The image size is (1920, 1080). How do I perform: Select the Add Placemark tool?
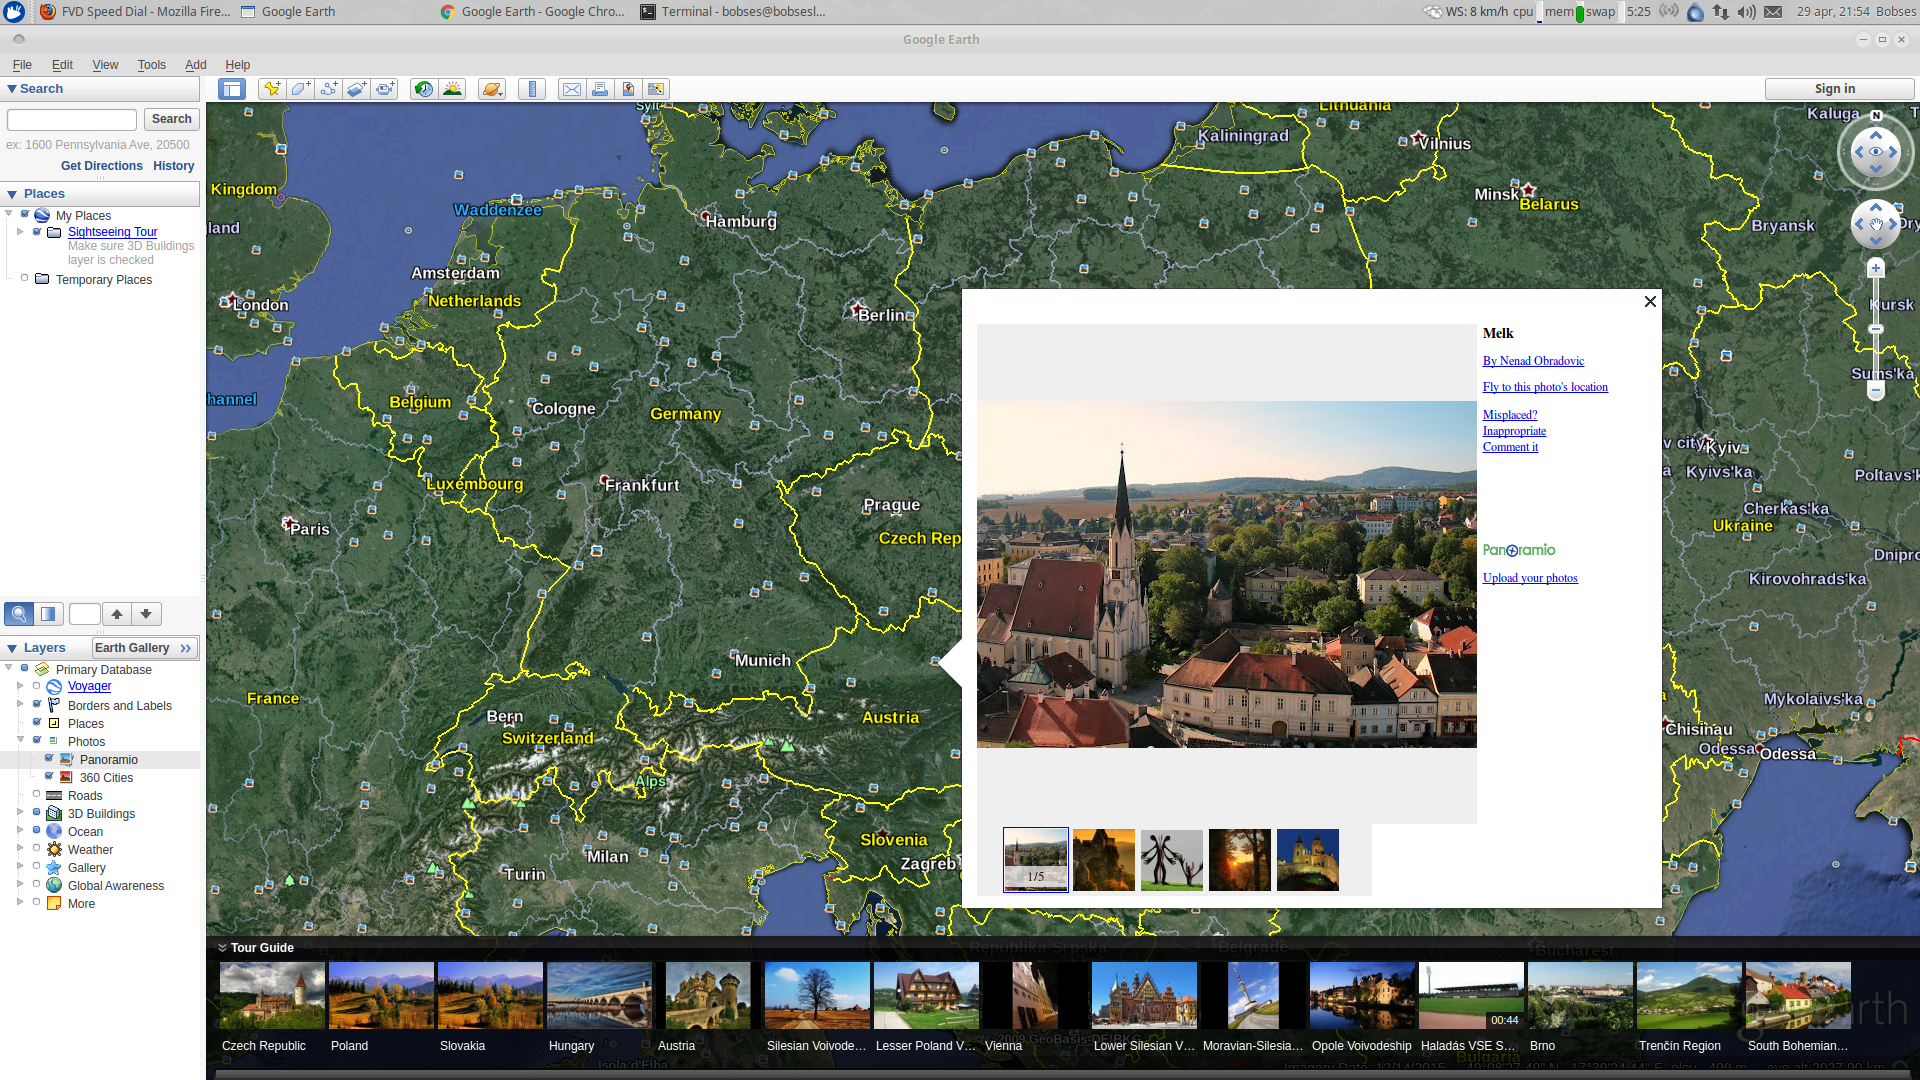[271, 89]
